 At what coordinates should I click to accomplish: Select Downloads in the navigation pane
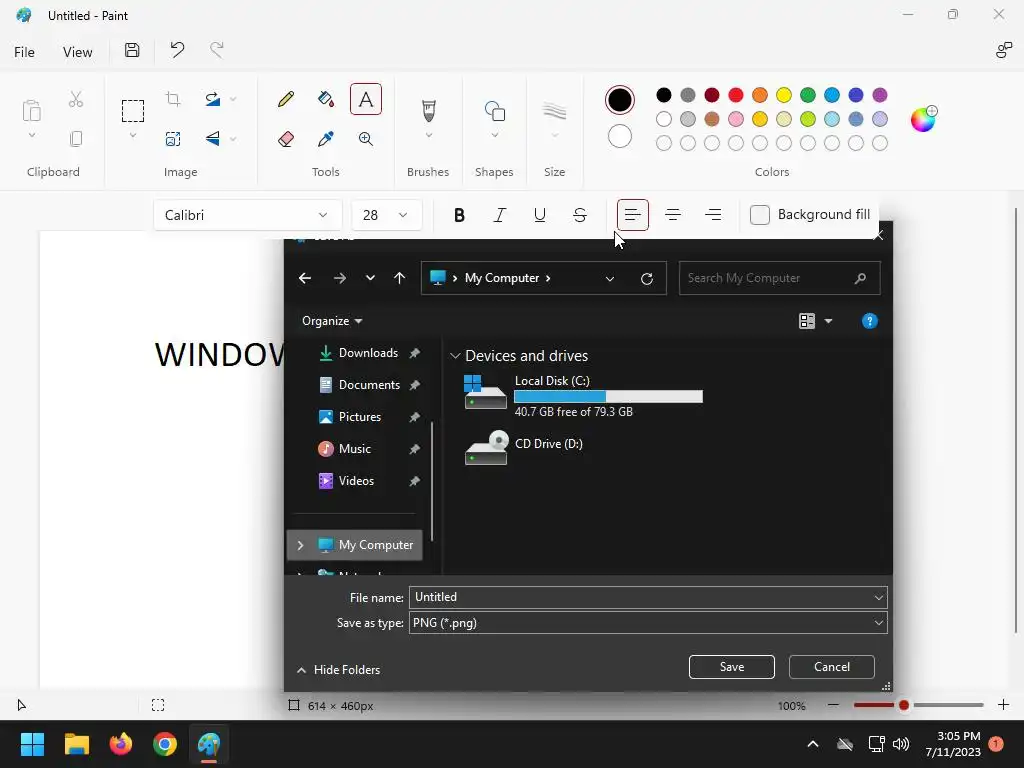click(368, 353)
